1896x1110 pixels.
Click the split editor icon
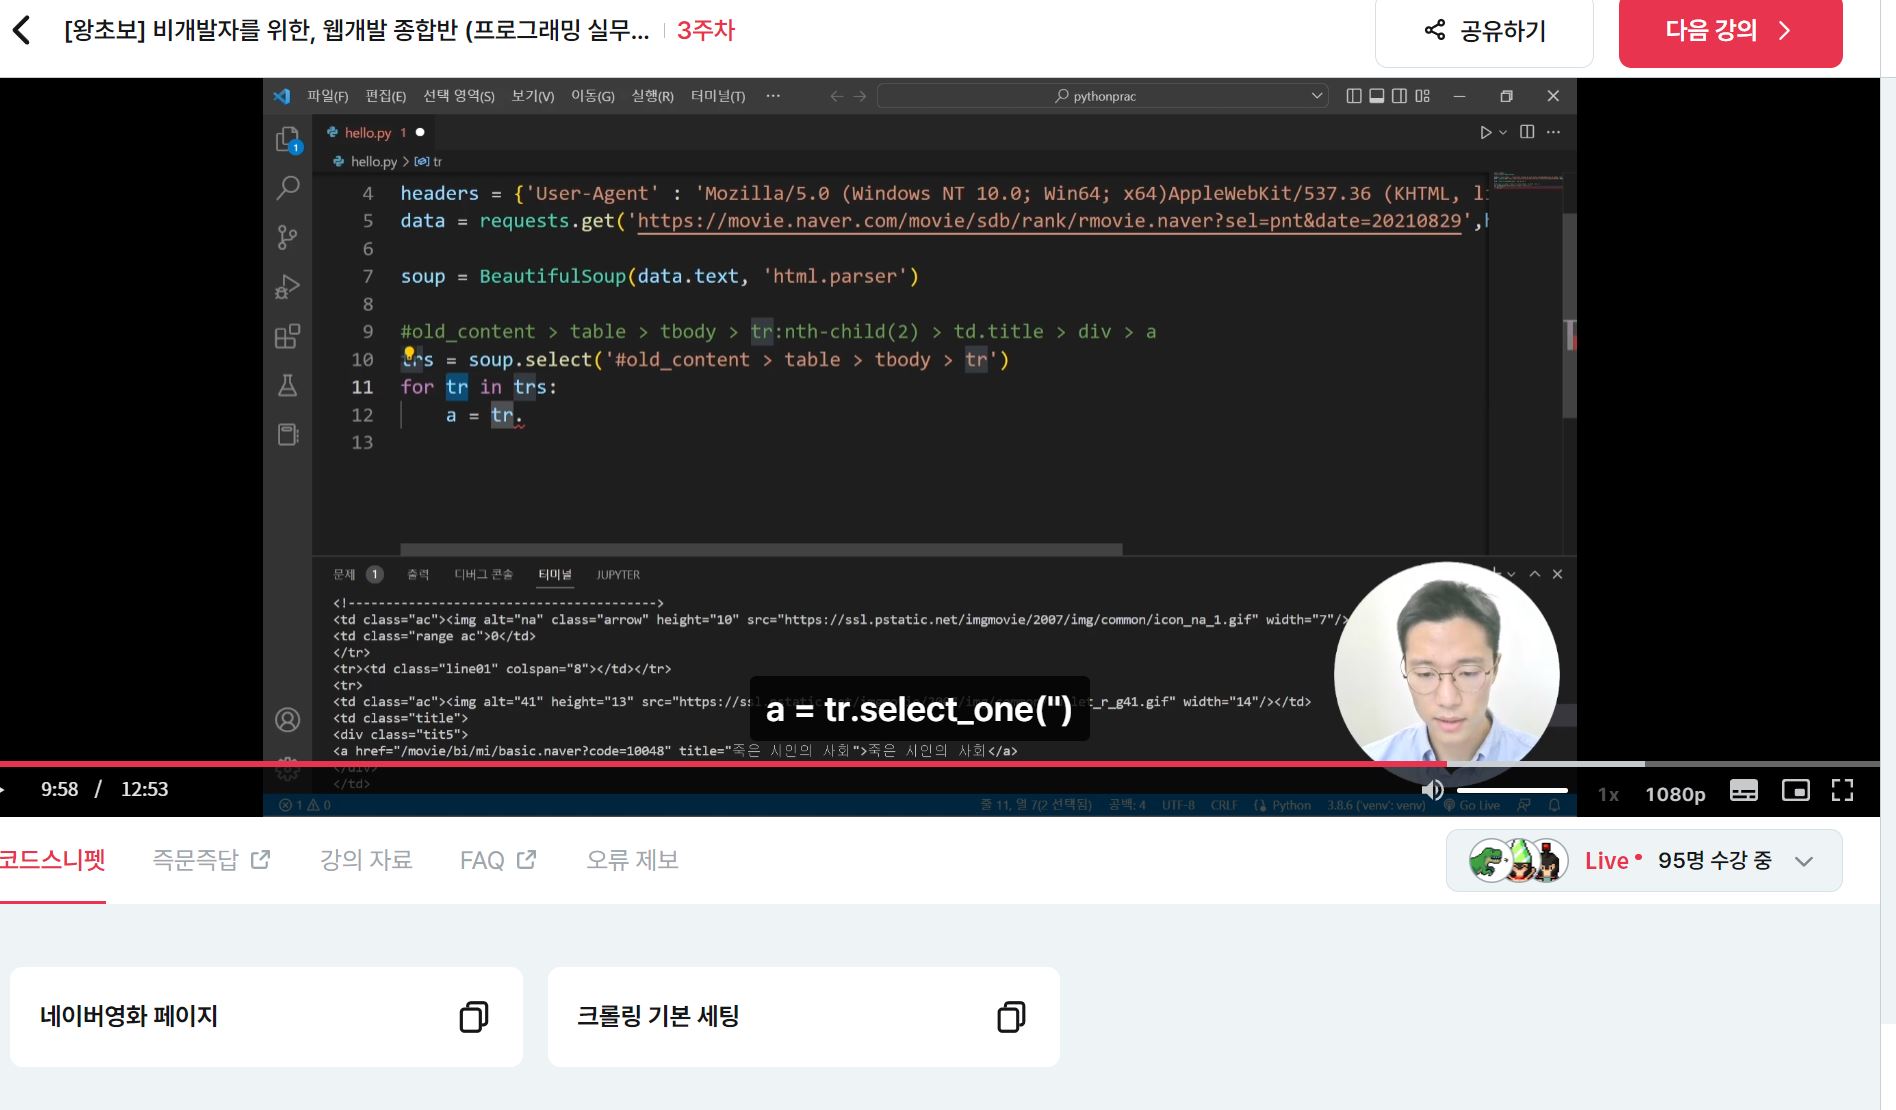coord(1527,132)
